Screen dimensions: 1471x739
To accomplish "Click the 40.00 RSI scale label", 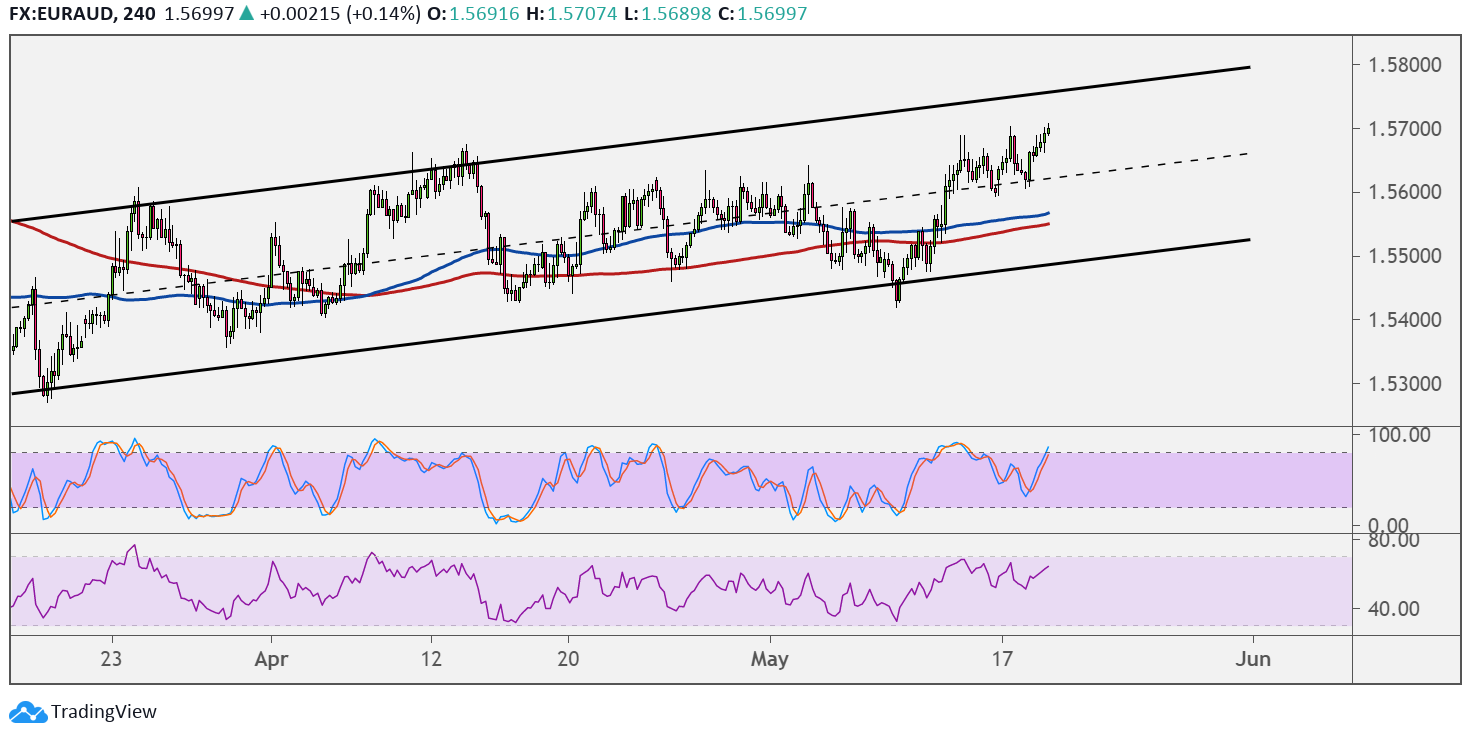I will click(x=1395, y=608).
